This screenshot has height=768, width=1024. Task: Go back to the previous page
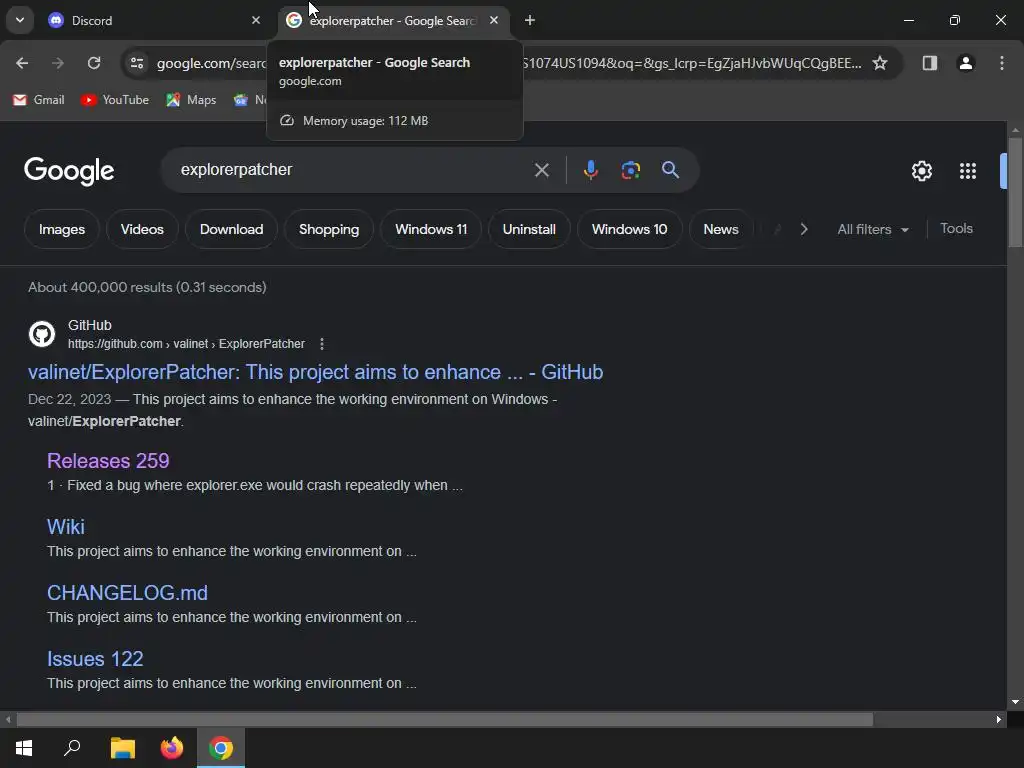[x=22, y=63]
